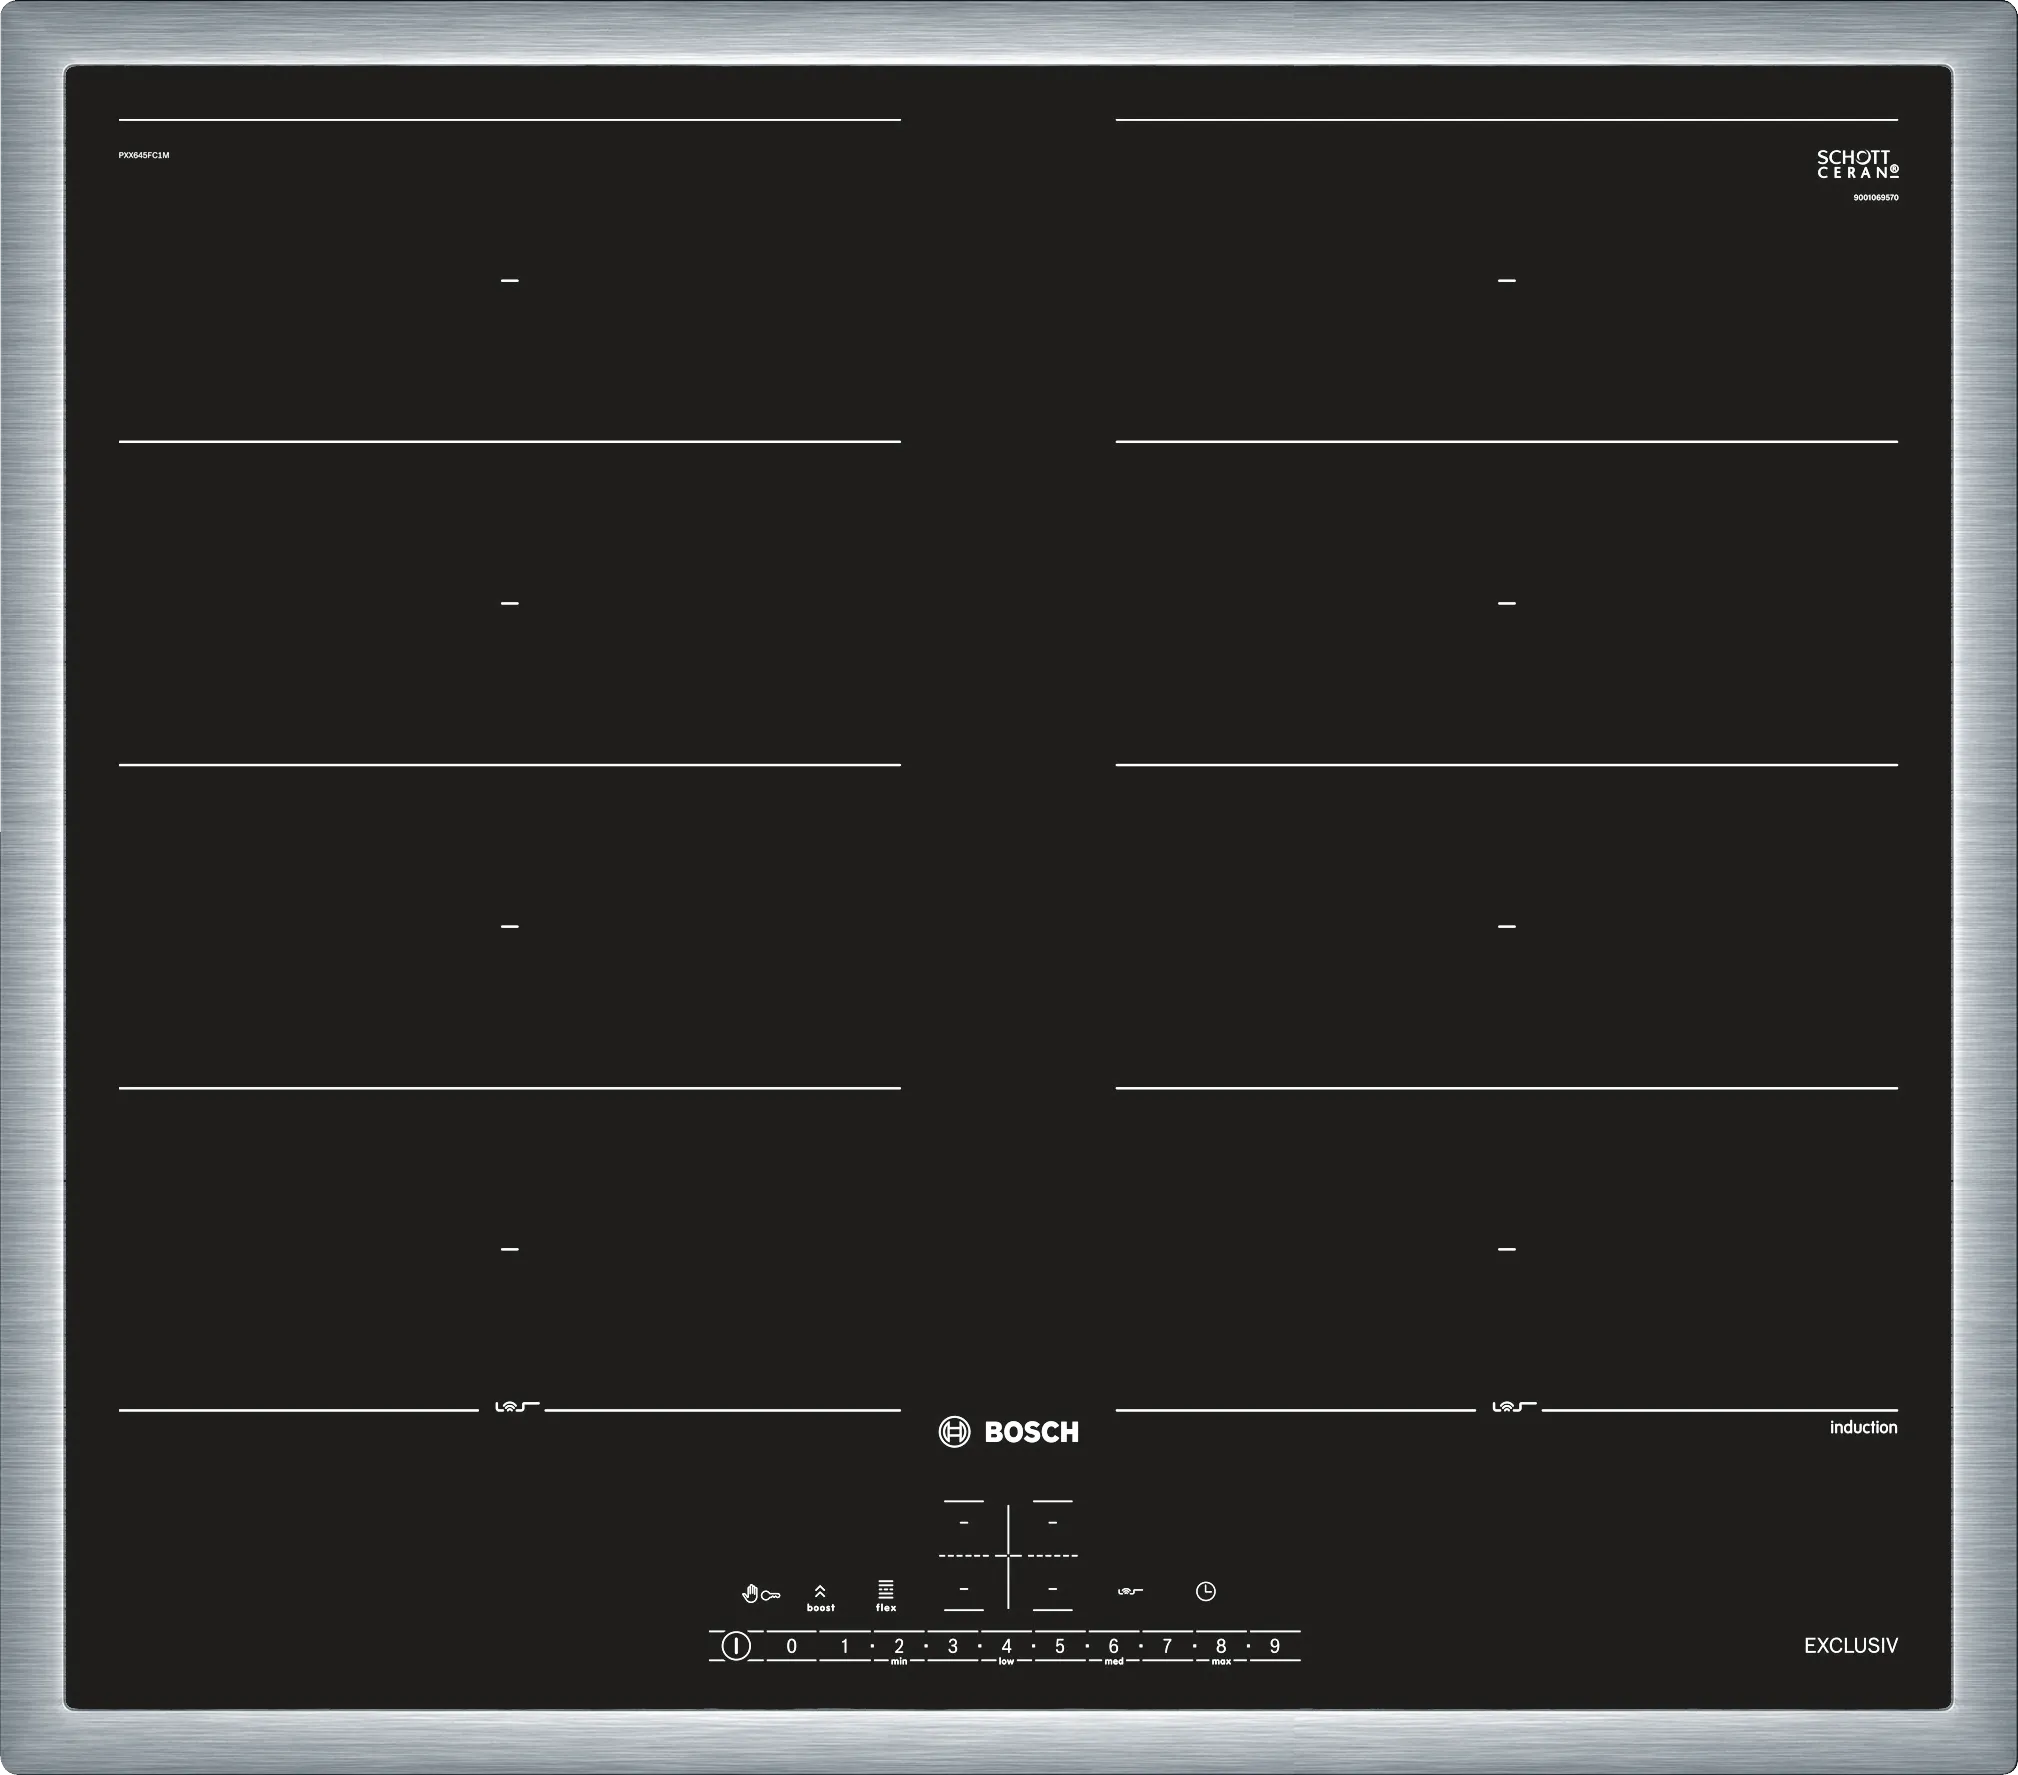This screenshot has height=1775, width=2018.
Task: Set power level to 9
Action: click(1274, 1646)
